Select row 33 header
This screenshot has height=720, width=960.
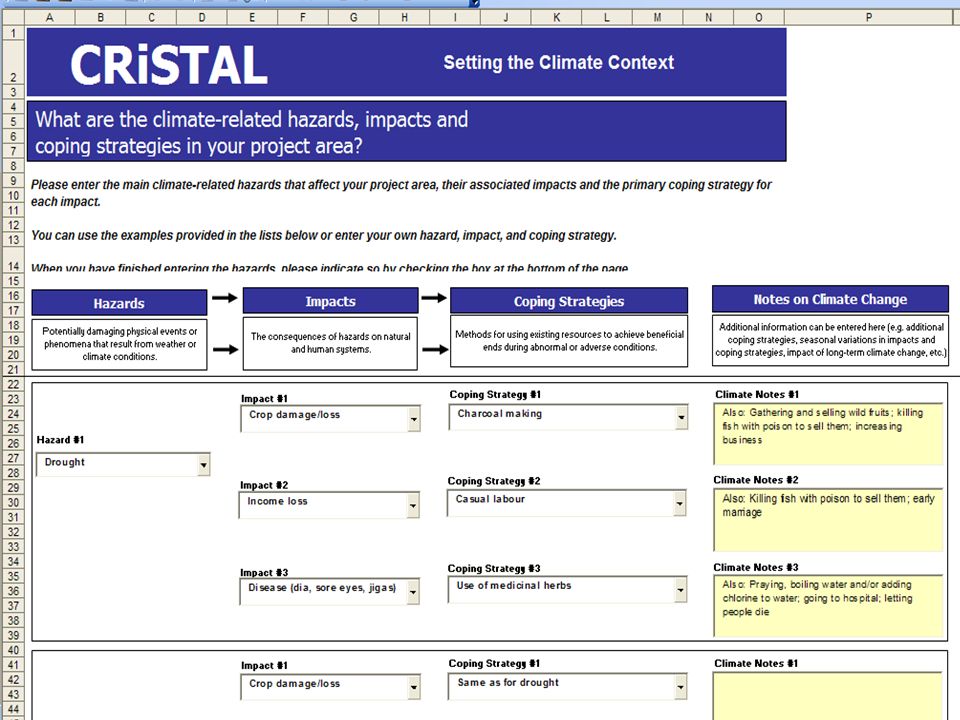click(13, 547)
